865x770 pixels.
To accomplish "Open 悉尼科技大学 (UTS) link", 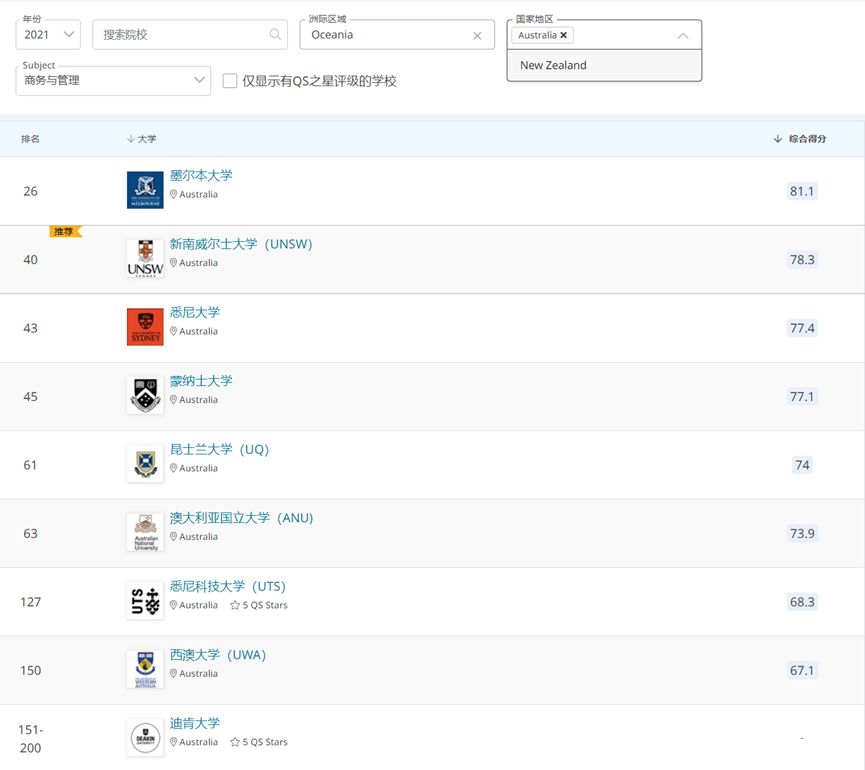I will coord(228,586).
